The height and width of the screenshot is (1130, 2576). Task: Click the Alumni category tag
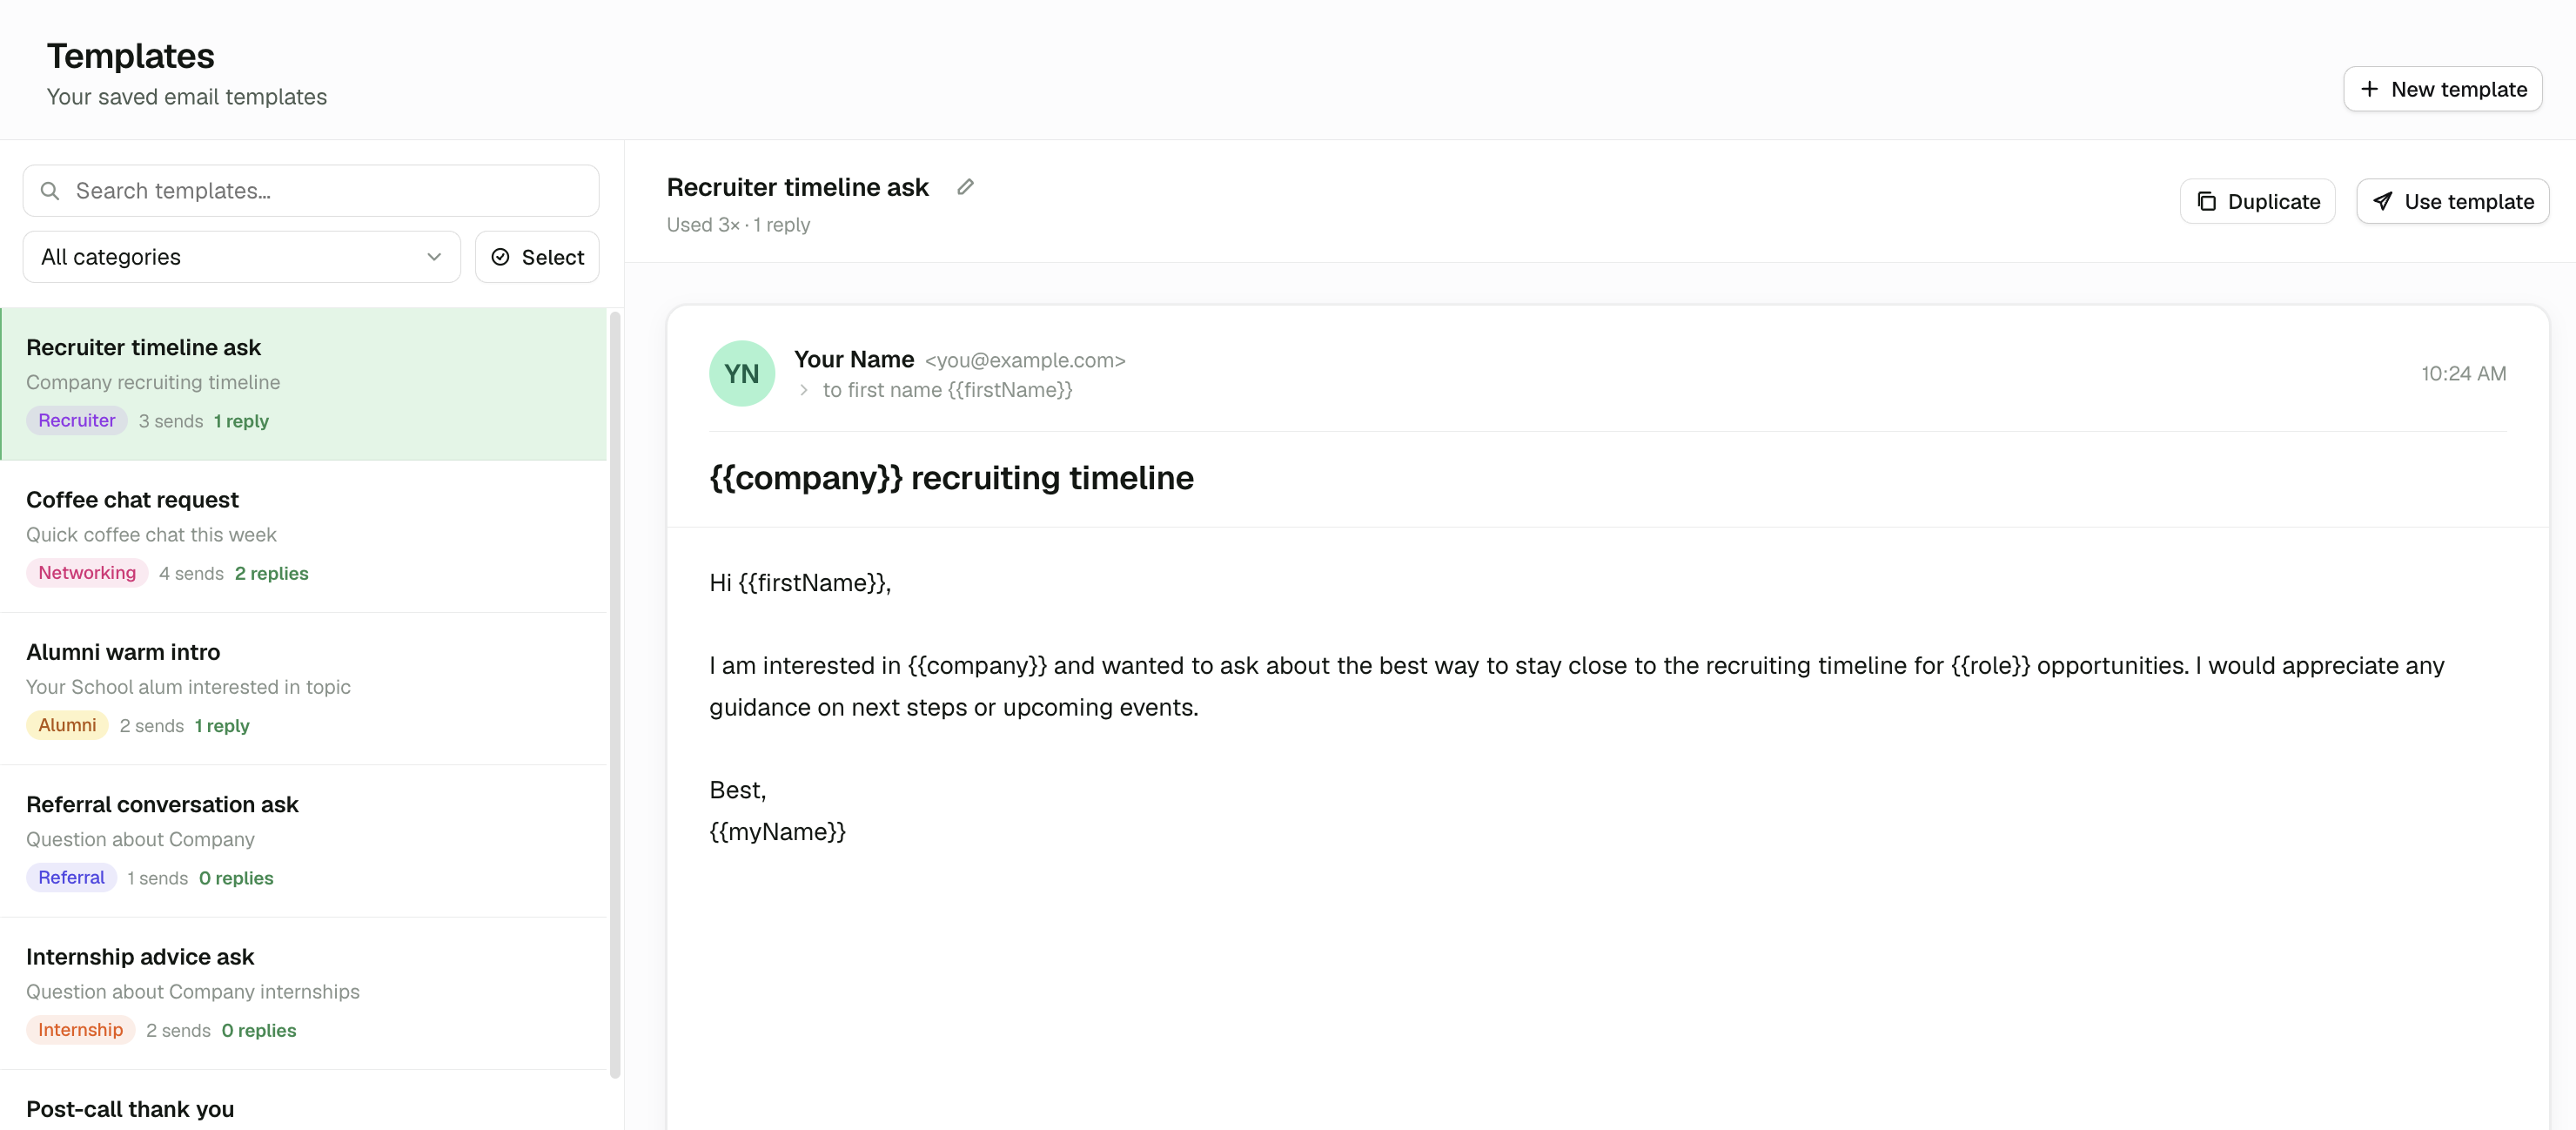67,725
